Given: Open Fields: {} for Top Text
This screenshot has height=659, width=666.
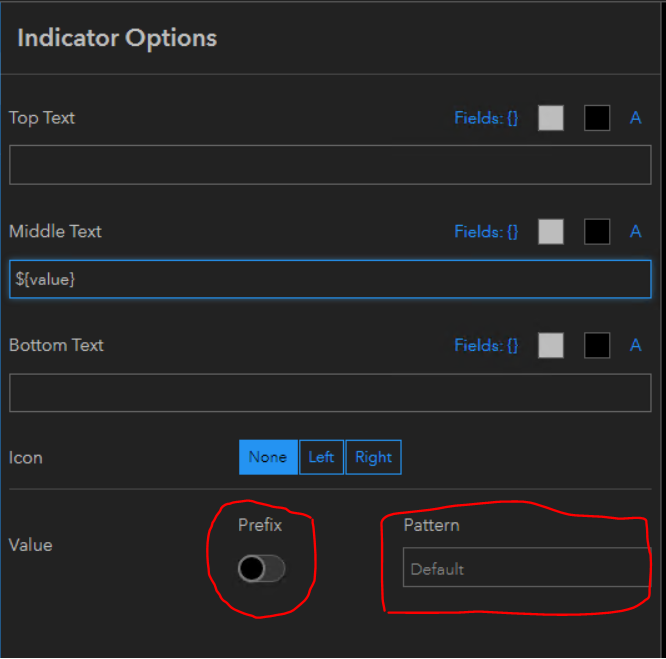Looking at the screenshot, I should [x=486, y=118].
